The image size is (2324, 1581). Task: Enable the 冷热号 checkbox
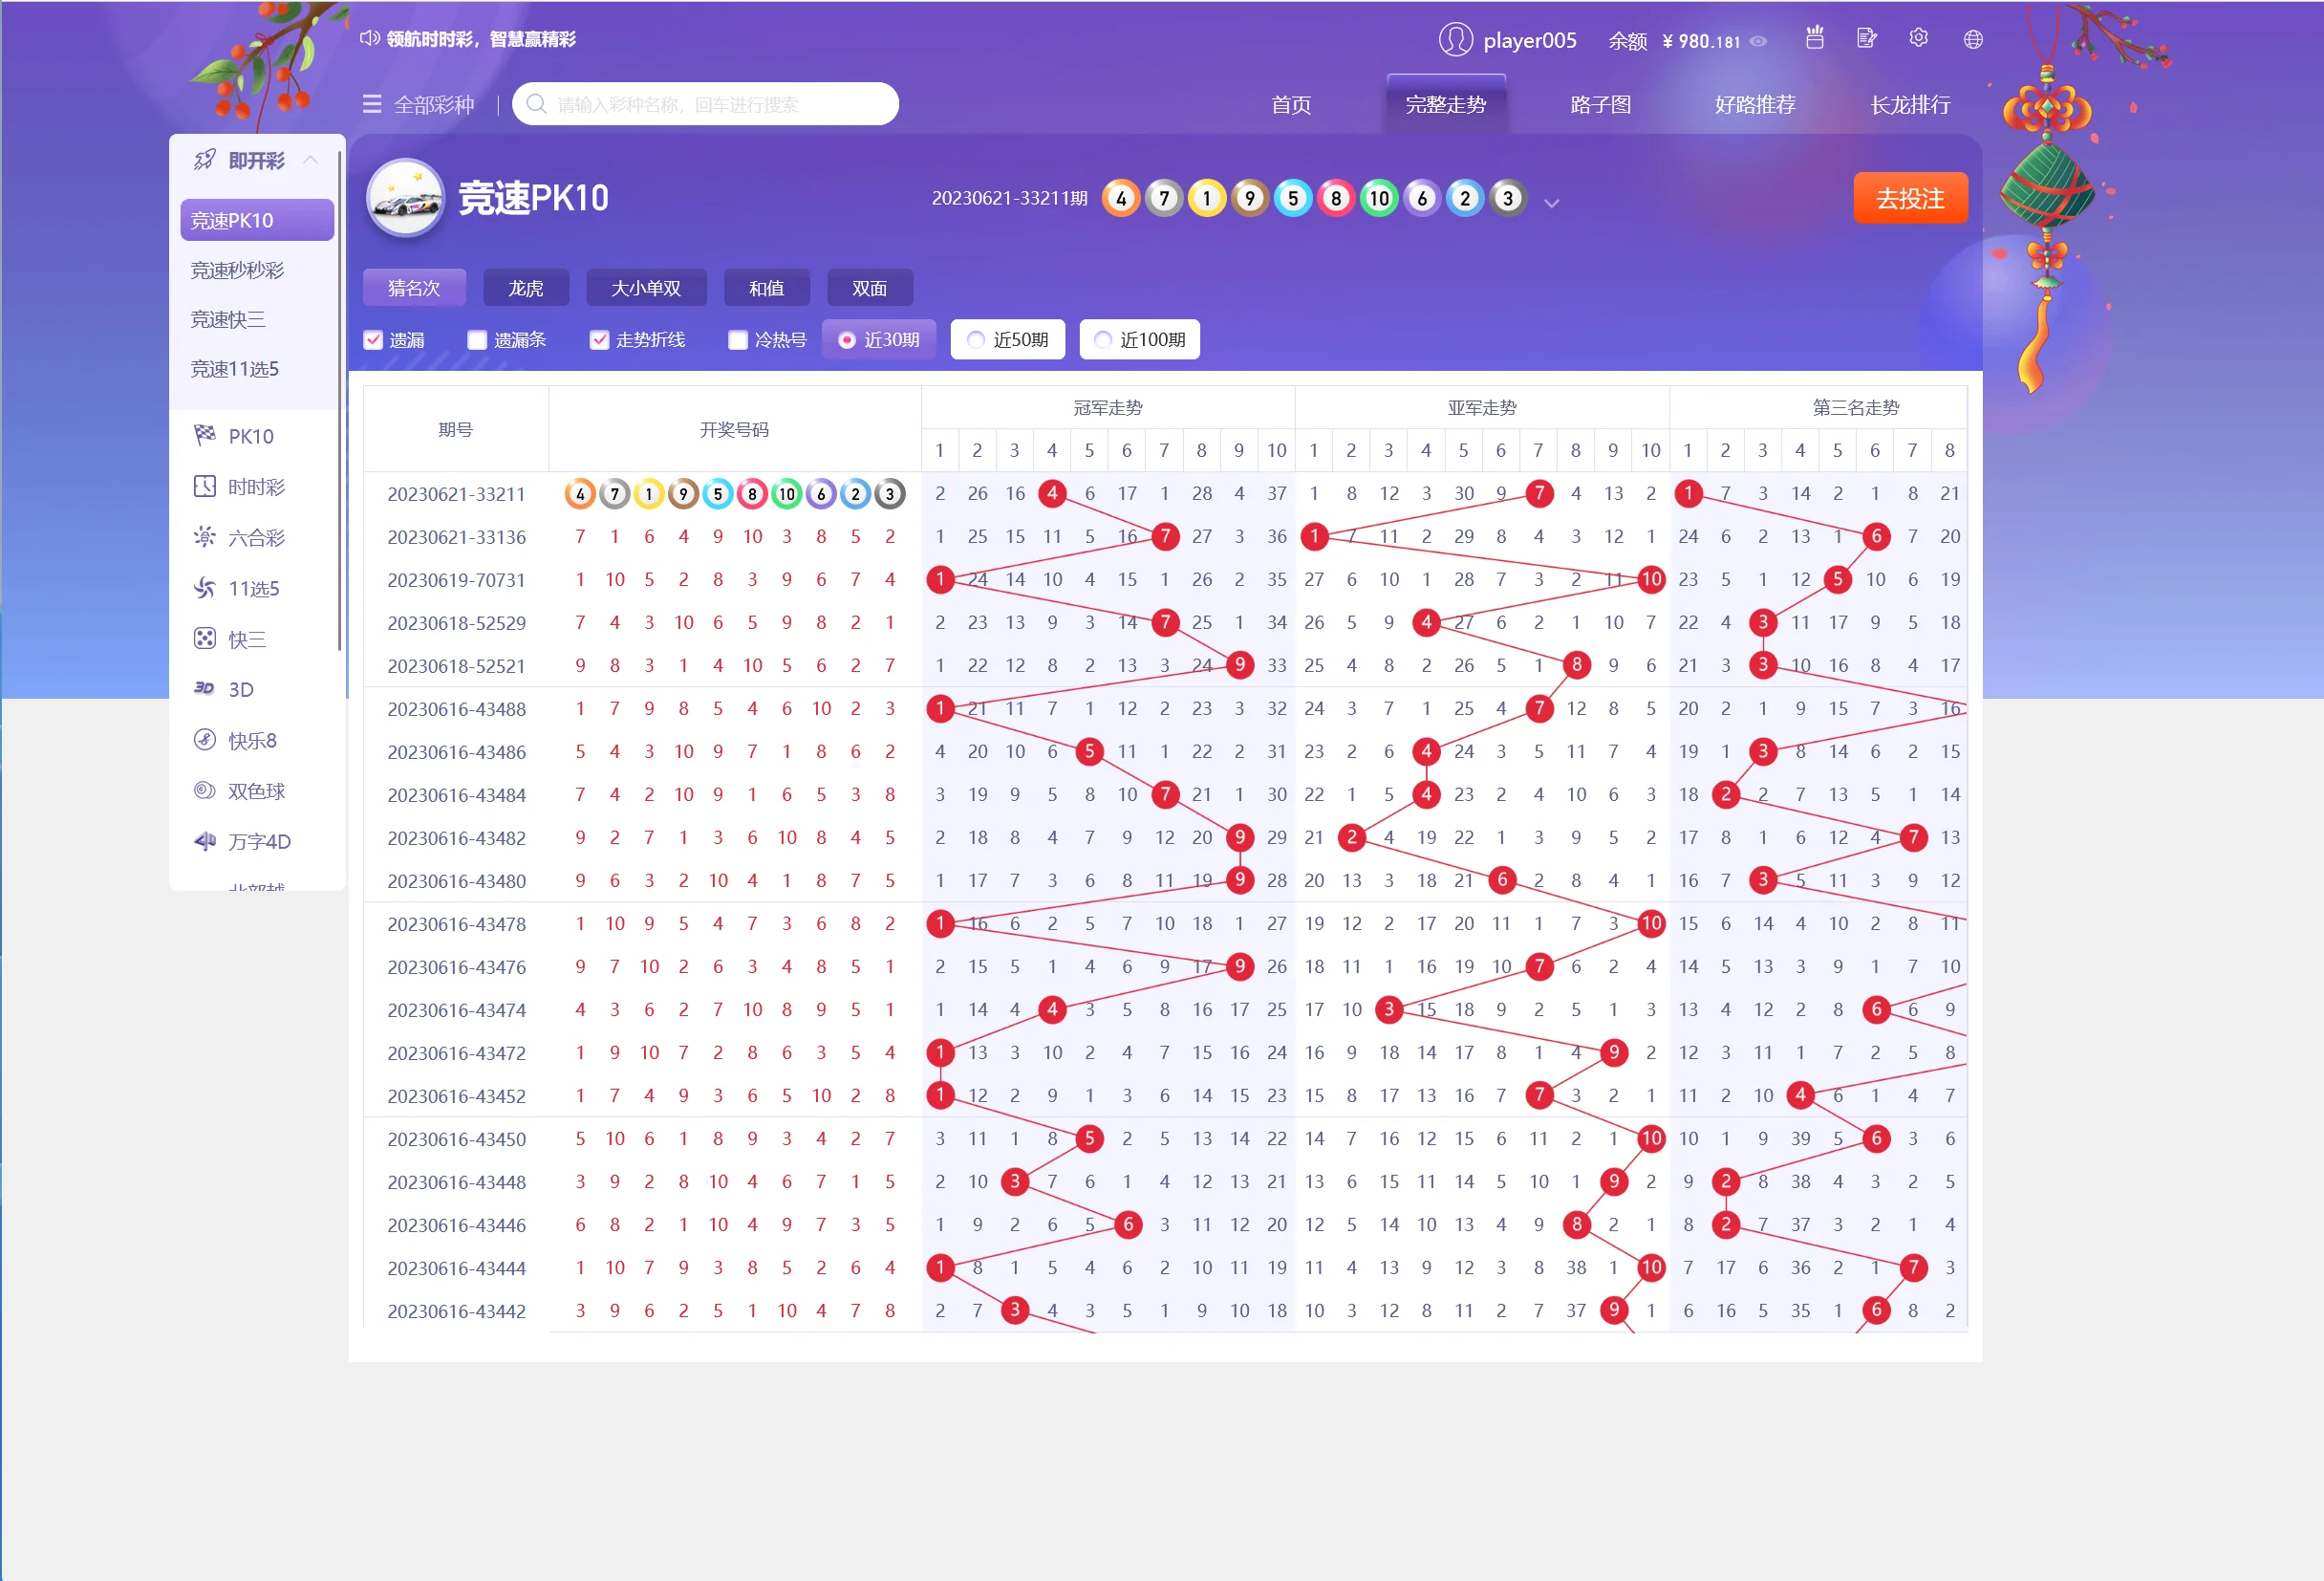738,340
